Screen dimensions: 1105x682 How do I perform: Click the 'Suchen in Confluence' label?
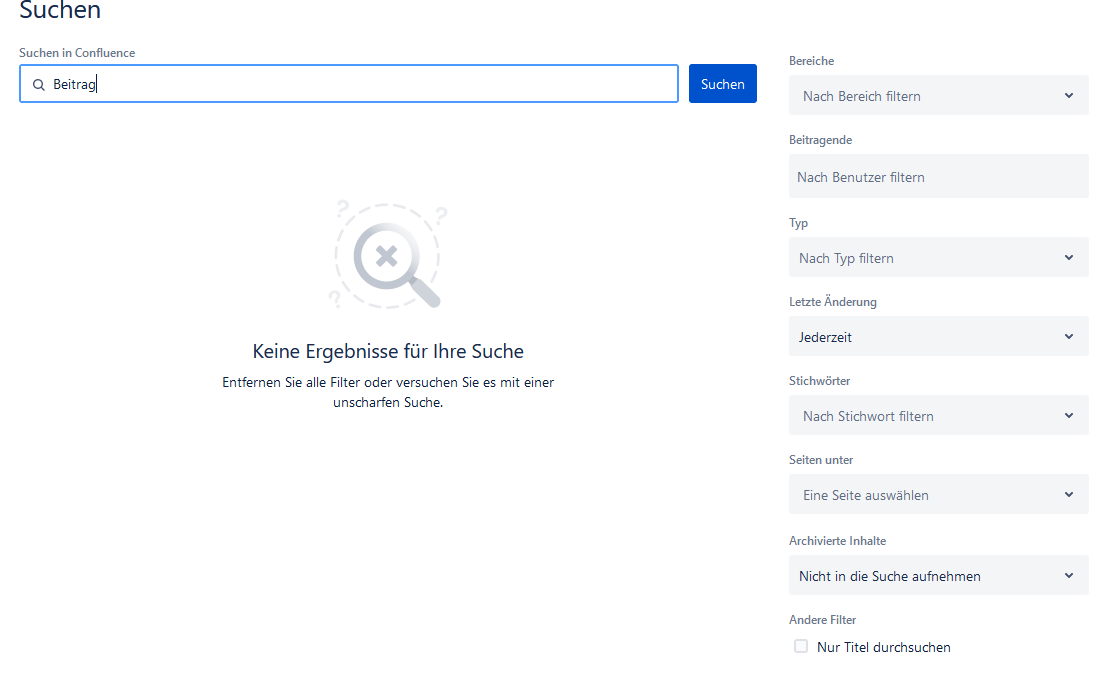[77, 53]
